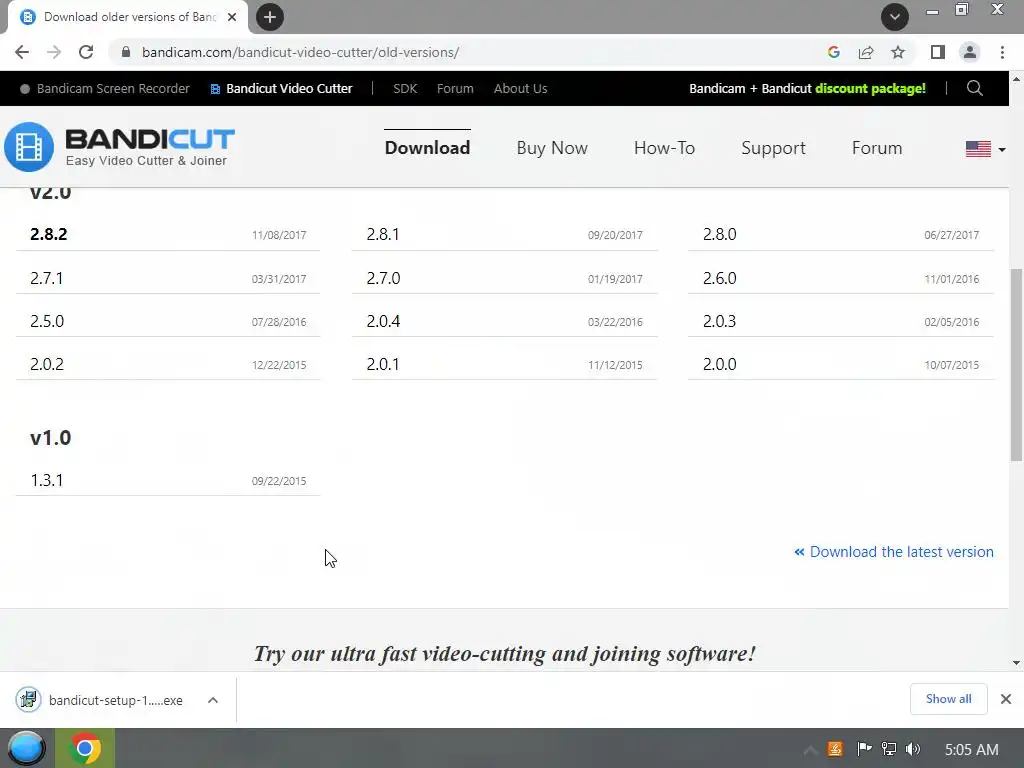Image resolution: width=1024 pixels, height=768 pixels.
Task: Open the tab search dropdown
Action: (x=895, y=17)
